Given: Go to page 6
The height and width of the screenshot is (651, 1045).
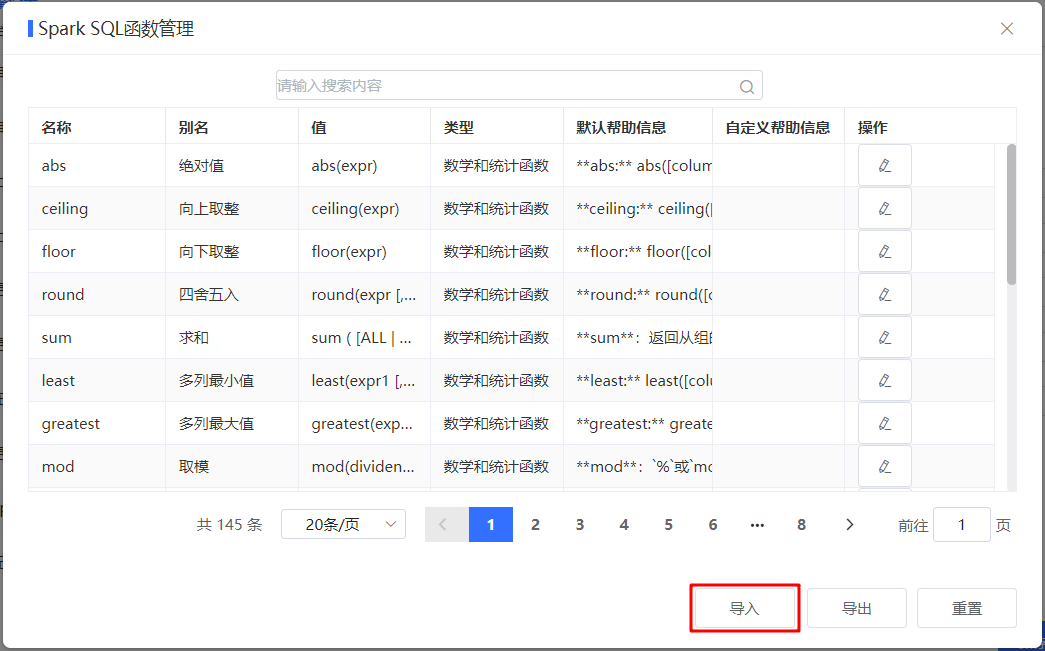Looking at the screenshot, I should 712,524.
